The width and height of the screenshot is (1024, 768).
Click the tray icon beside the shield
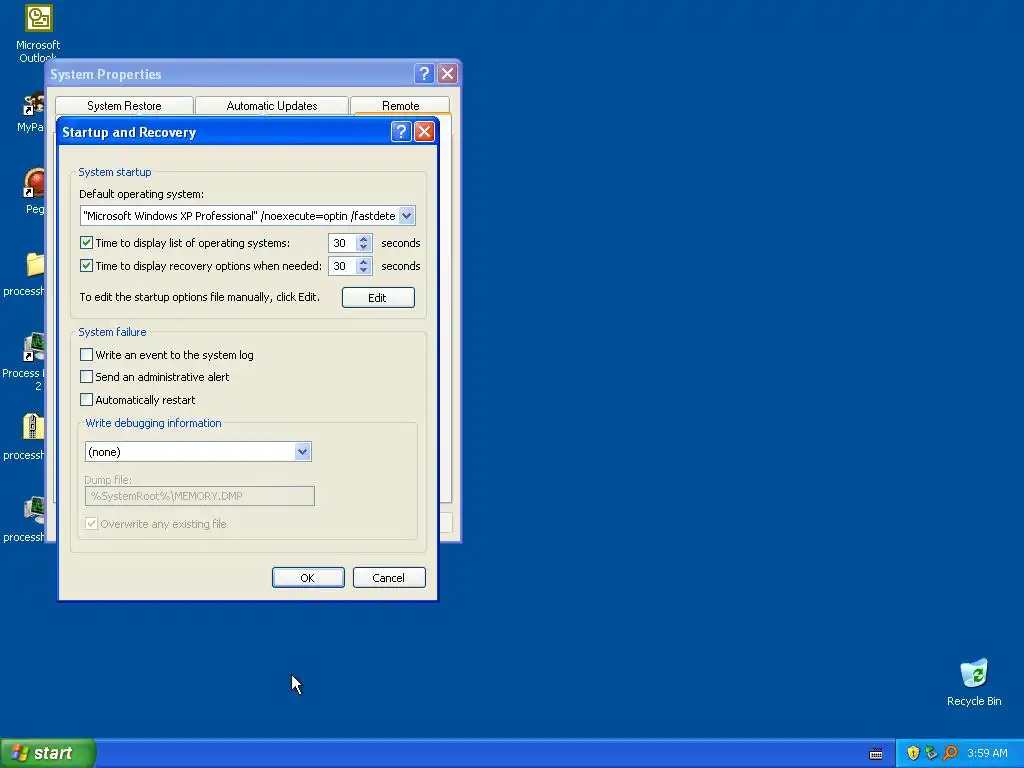click(931, 753)
